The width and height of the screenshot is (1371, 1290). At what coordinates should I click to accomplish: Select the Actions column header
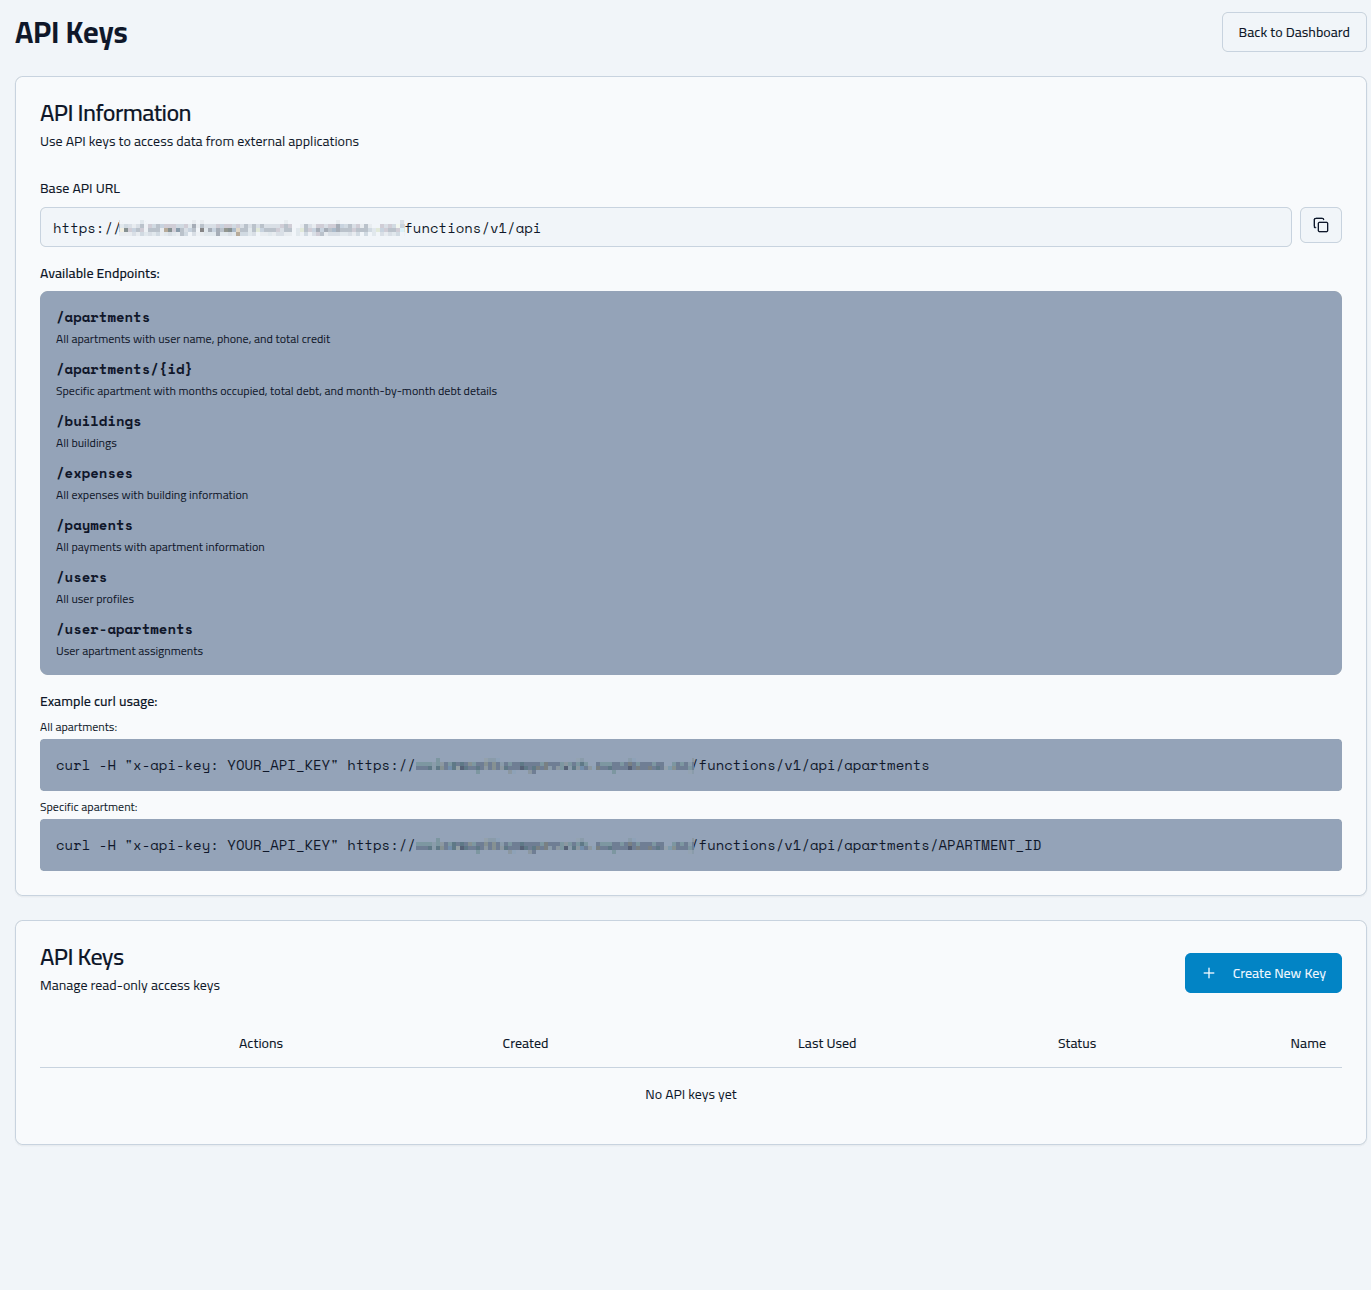click(x=261, y=1043)
